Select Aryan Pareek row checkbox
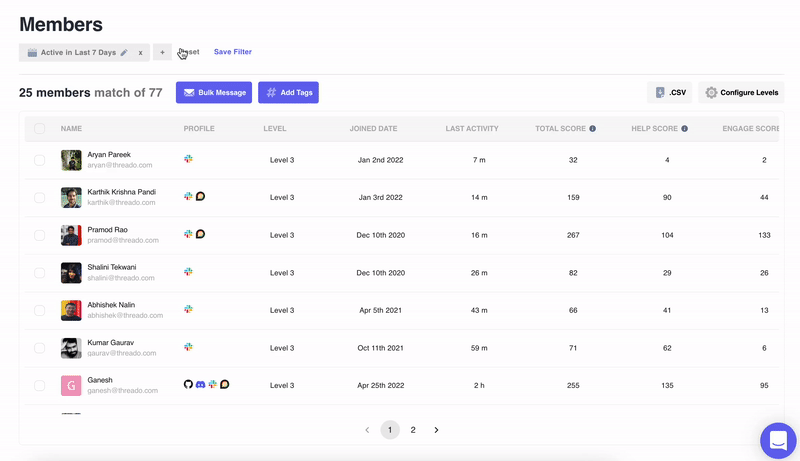Image resolution: width=800 pixels, height=461 pixels. [x=39, y=160]
